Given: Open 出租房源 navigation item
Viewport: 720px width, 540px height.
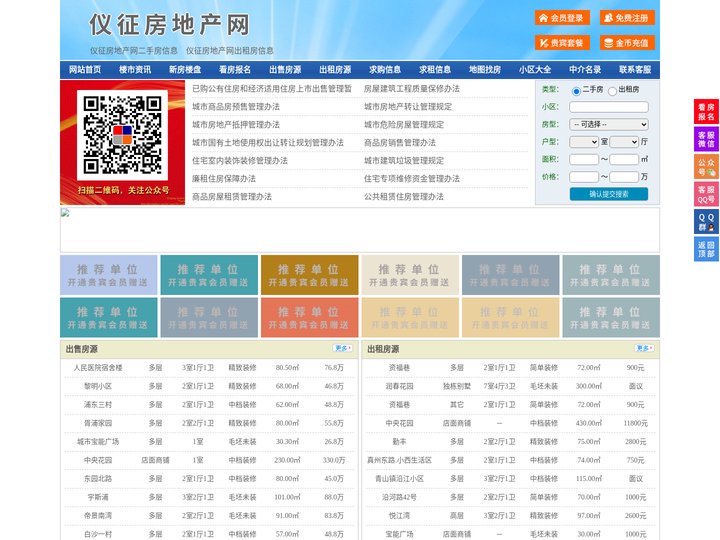Looking at the screenshot, I should [x=335, y=70].
